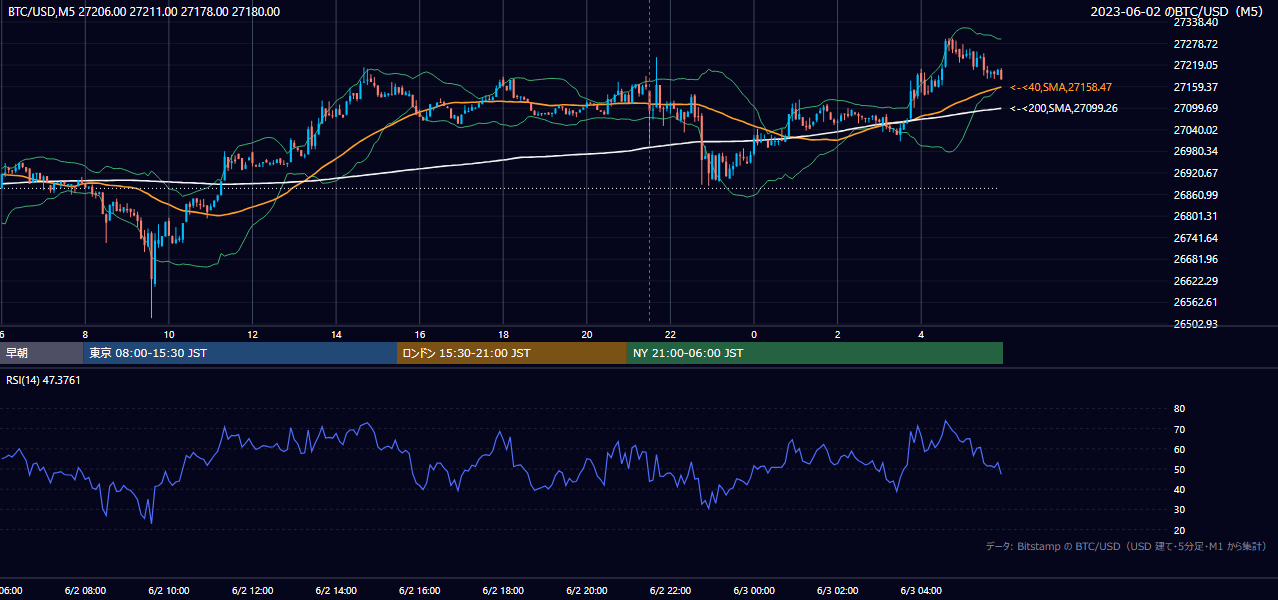Viewport: 1278px width, 600px height.
Task: Click the 6/2 12:00 date axis label
Action: tap(252, 591)
